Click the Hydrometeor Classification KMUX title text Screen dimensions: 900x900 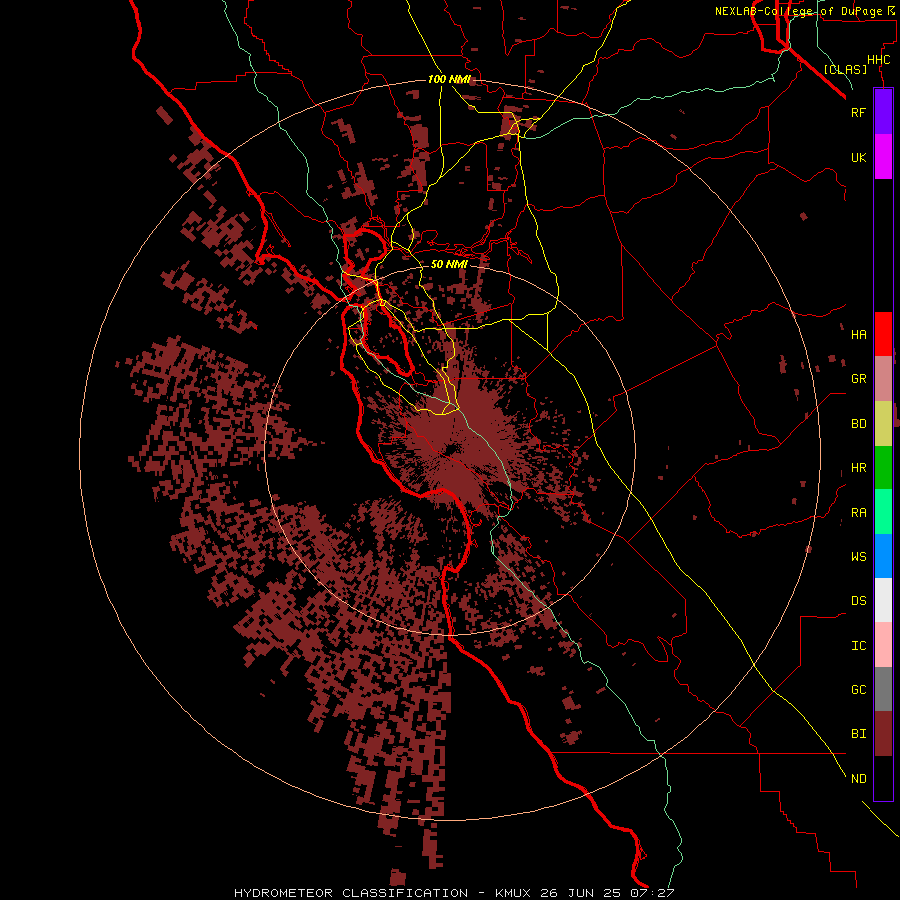(x=454, y=893)
